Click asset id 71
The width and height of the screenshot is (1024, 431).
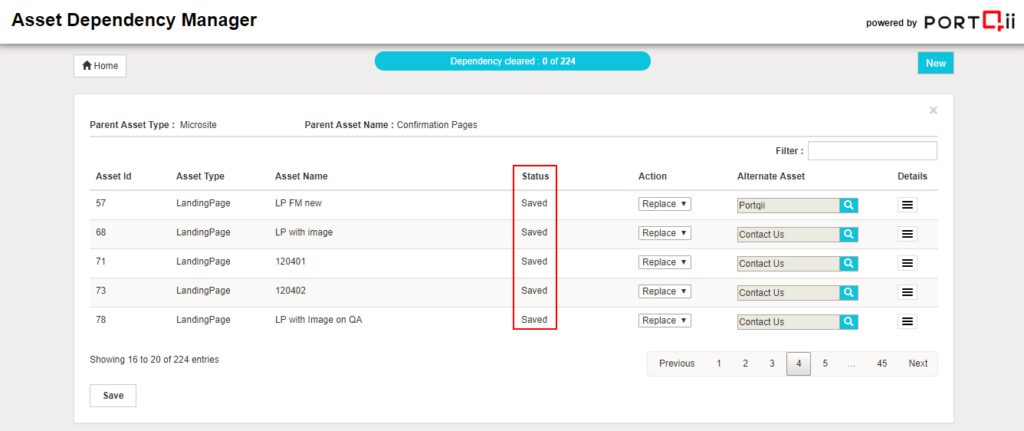(101, 261)
